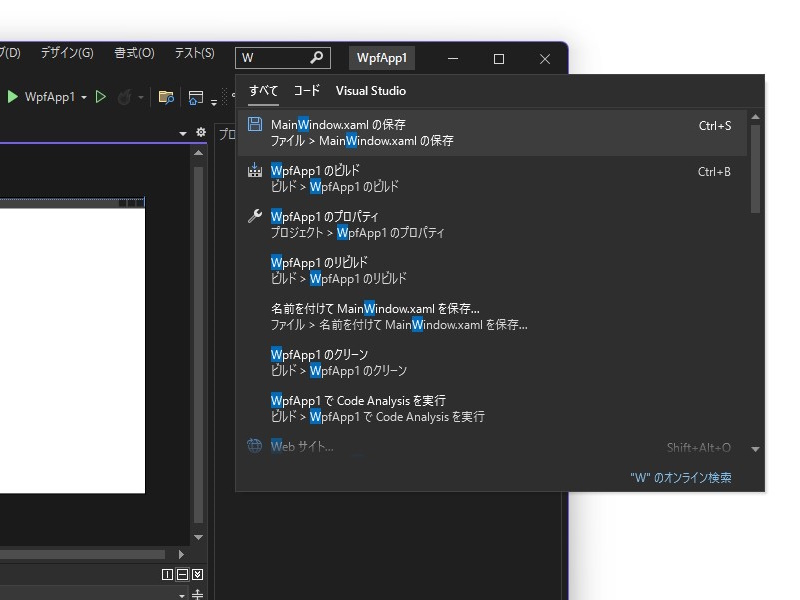The height and width of the screenshot is (600, 800).
Task: Click the search results scrollbar thumb
Action: 756,169
